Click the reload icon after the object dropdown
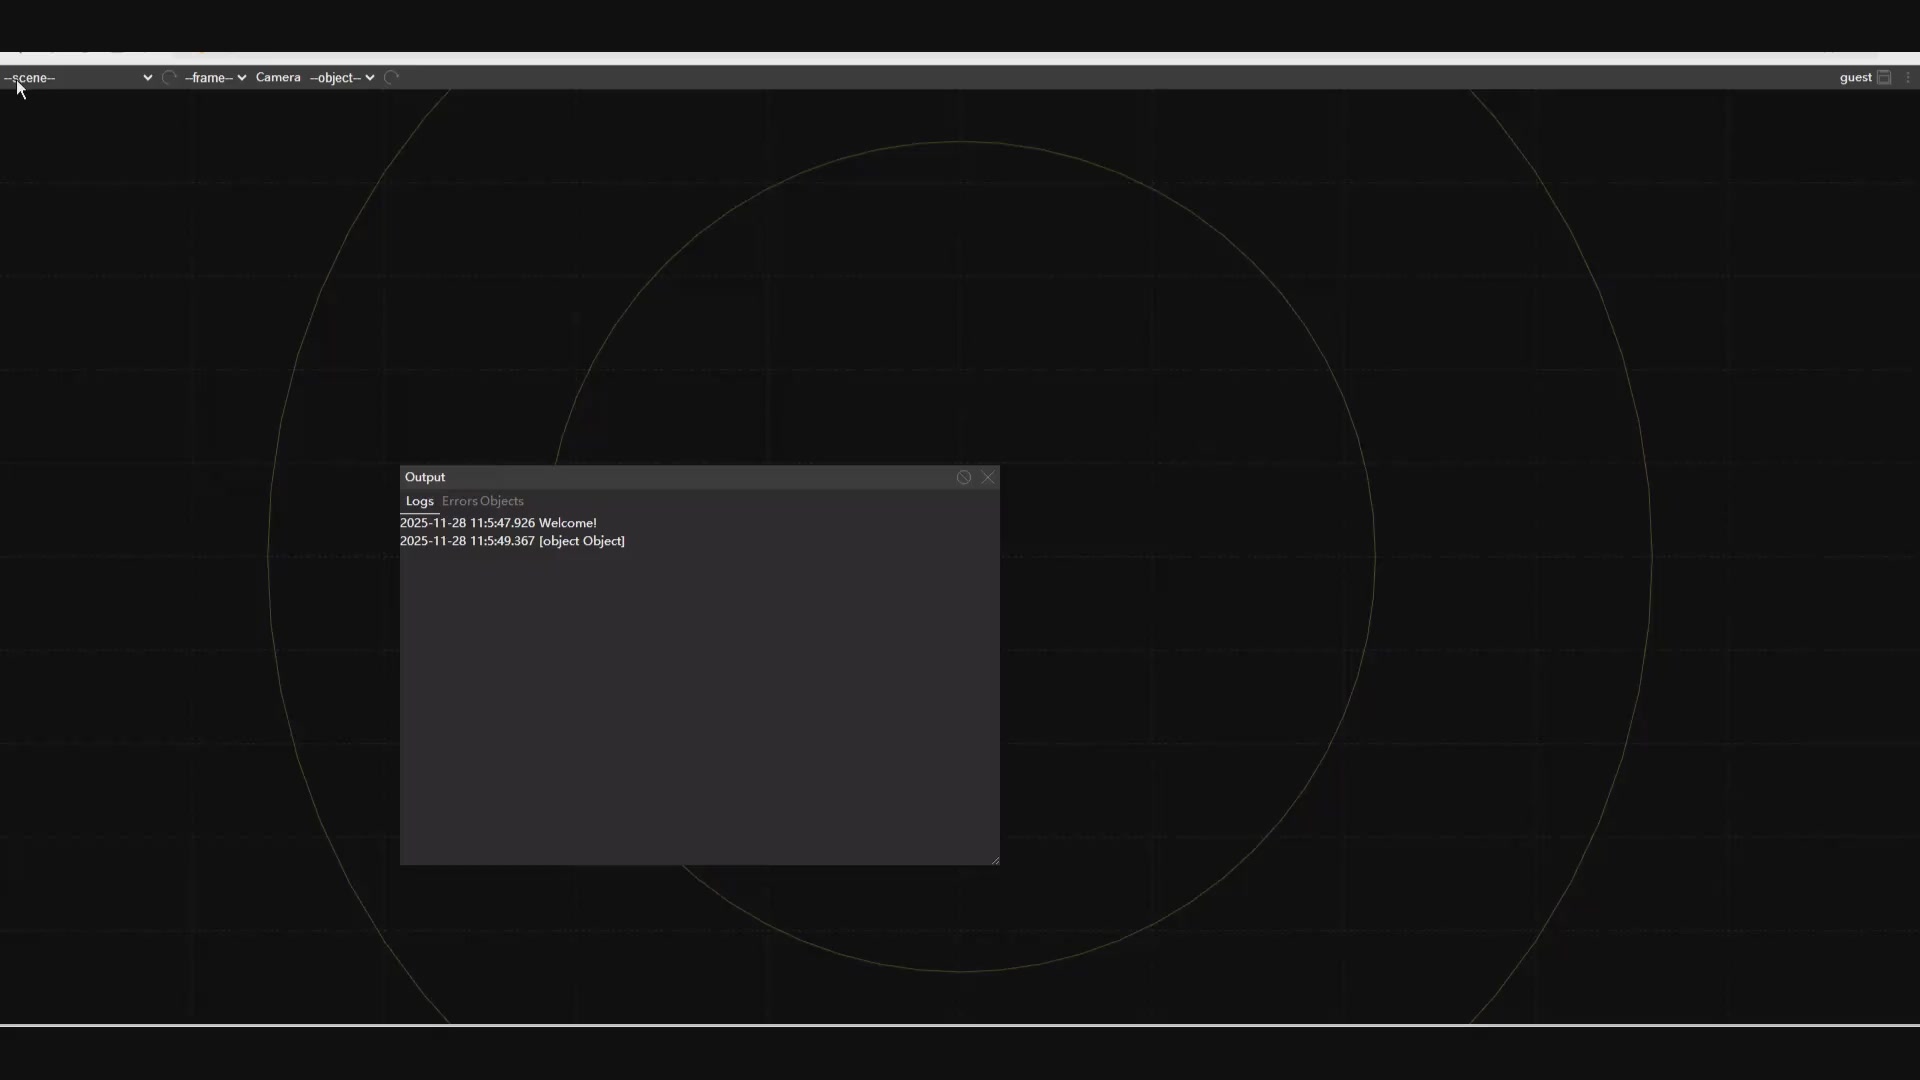This screenshot has height=1080, width=1920. [x=391, y=78]
